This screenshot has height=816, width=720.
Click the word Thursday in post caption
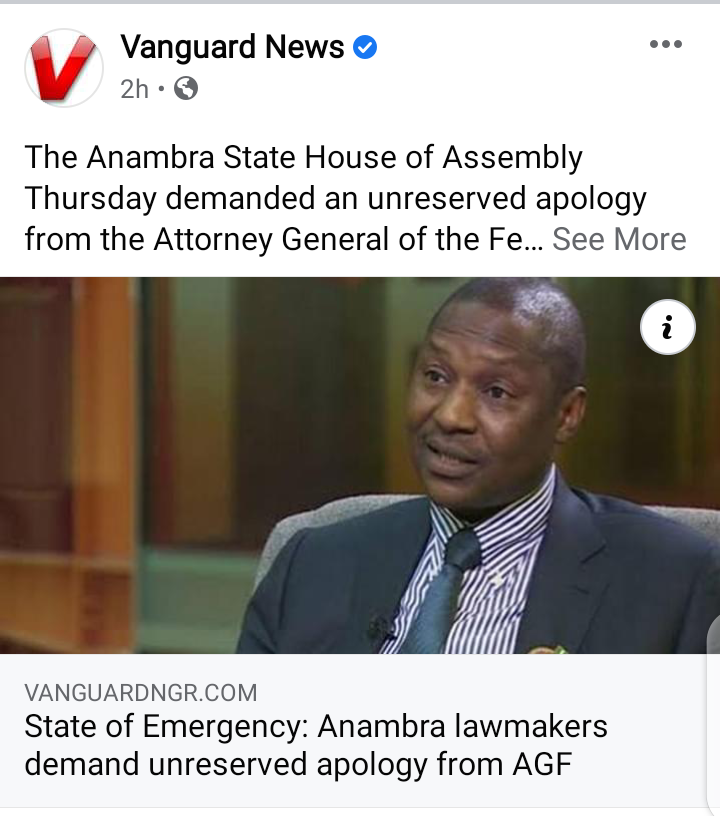(91, 198)
